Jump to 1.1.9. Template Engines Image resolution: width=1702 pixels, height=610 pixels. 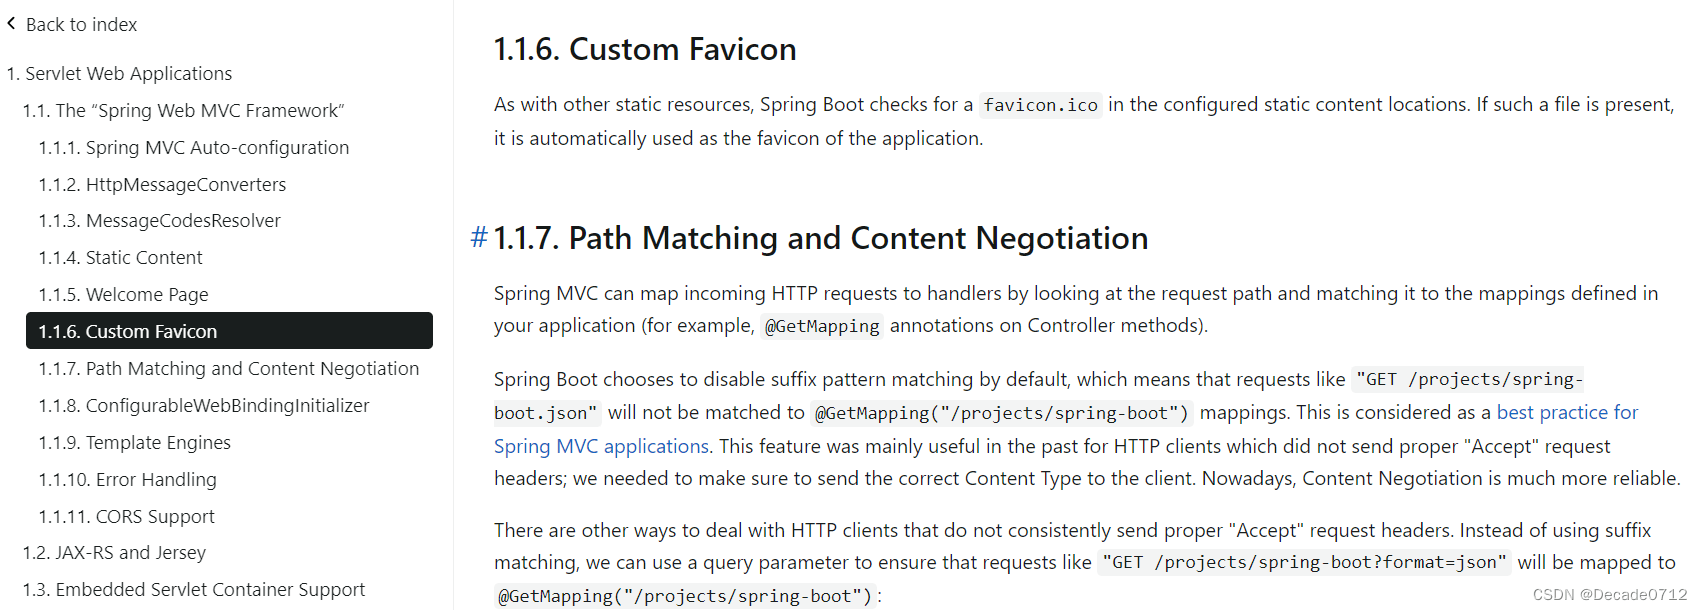134,442
